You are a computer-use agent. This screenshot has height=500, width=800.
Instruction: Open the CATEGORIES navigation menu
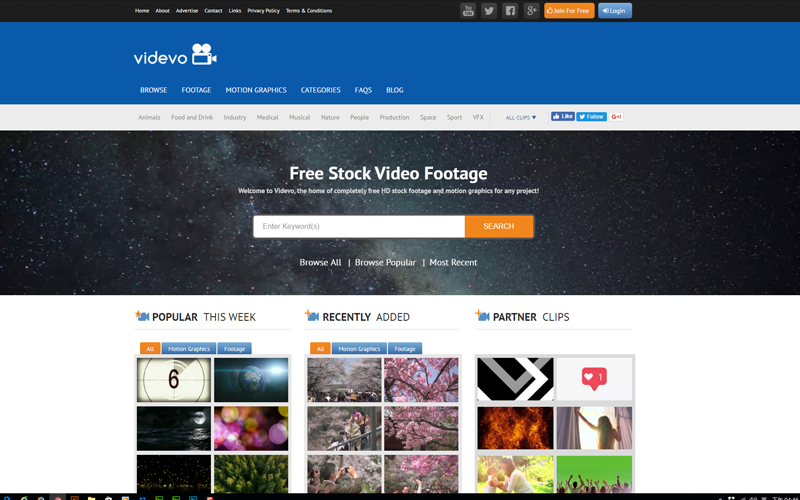click(321, 90)
